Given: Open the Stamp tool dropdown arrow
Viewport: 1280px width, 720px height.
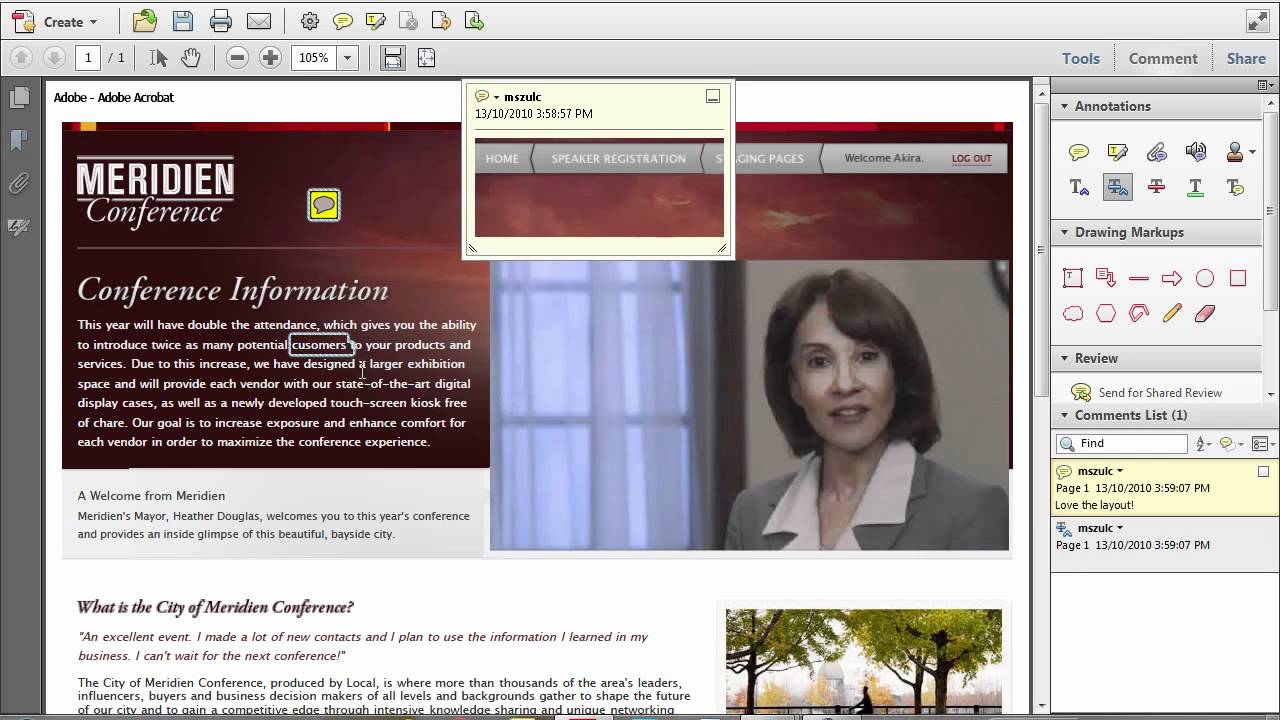Looking at the screenshot, I should pyautogui.click(x=1252, y=152).
